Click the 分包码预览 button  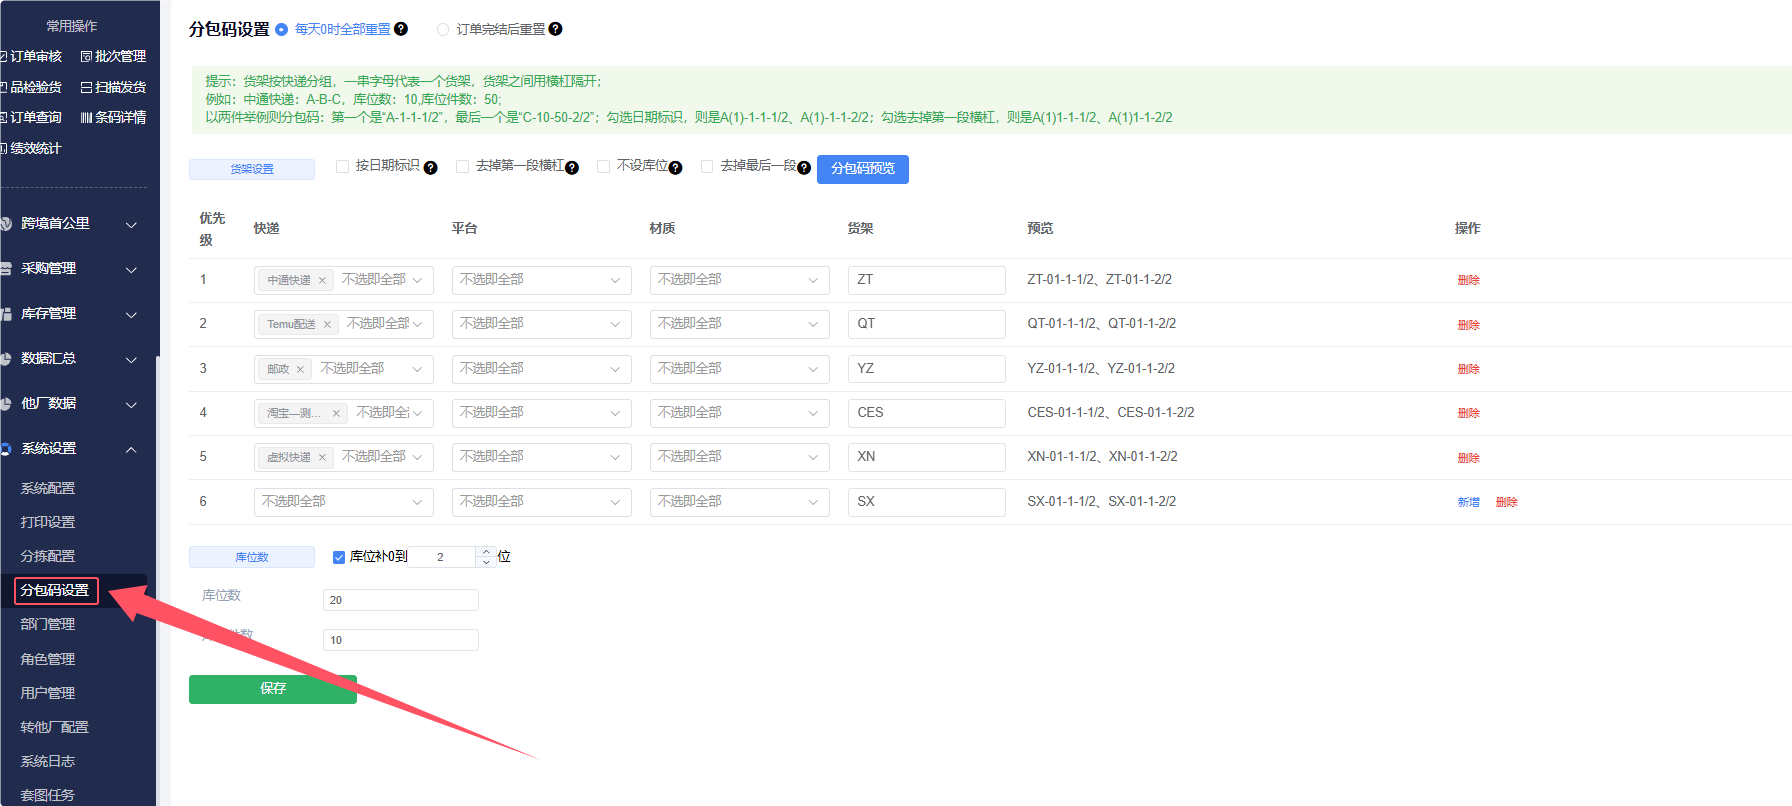863,169
